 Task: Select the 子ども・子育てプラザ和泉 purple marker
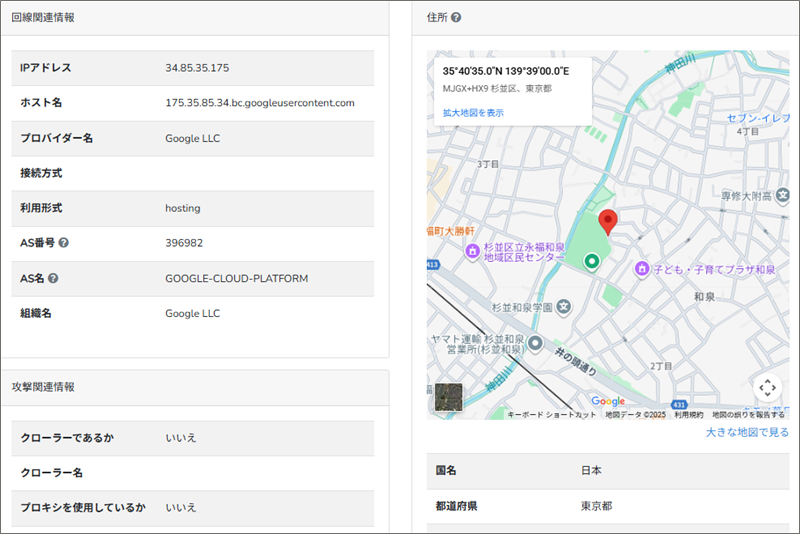[x=643, y=269]
